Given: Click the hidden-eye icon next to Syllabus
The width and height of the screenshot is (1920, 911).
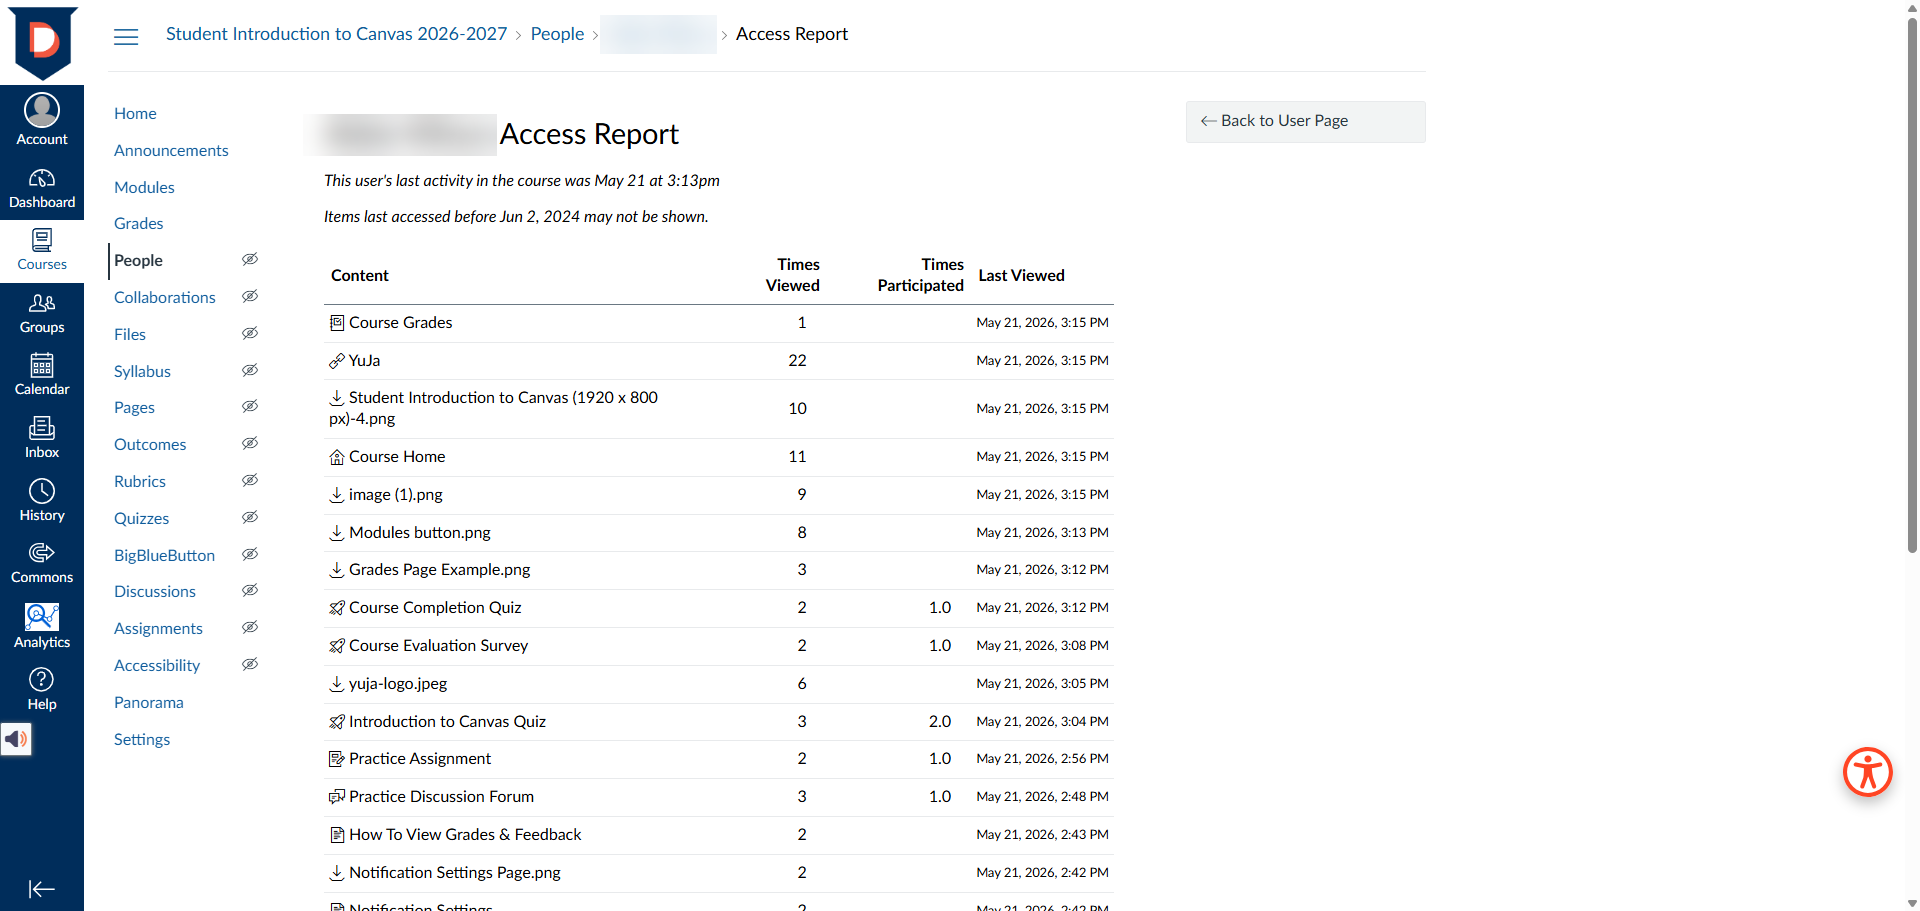Looking at the screenshot, I should coord(250,370).
